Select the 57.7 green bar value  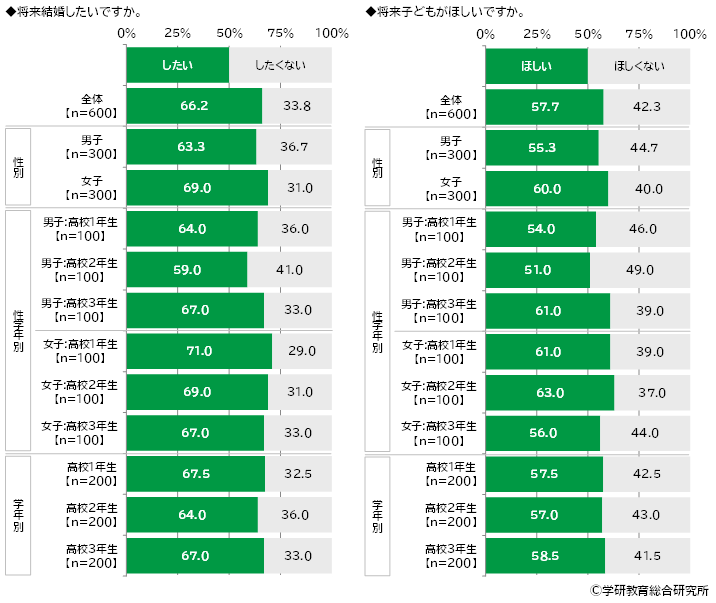(544, 106)
